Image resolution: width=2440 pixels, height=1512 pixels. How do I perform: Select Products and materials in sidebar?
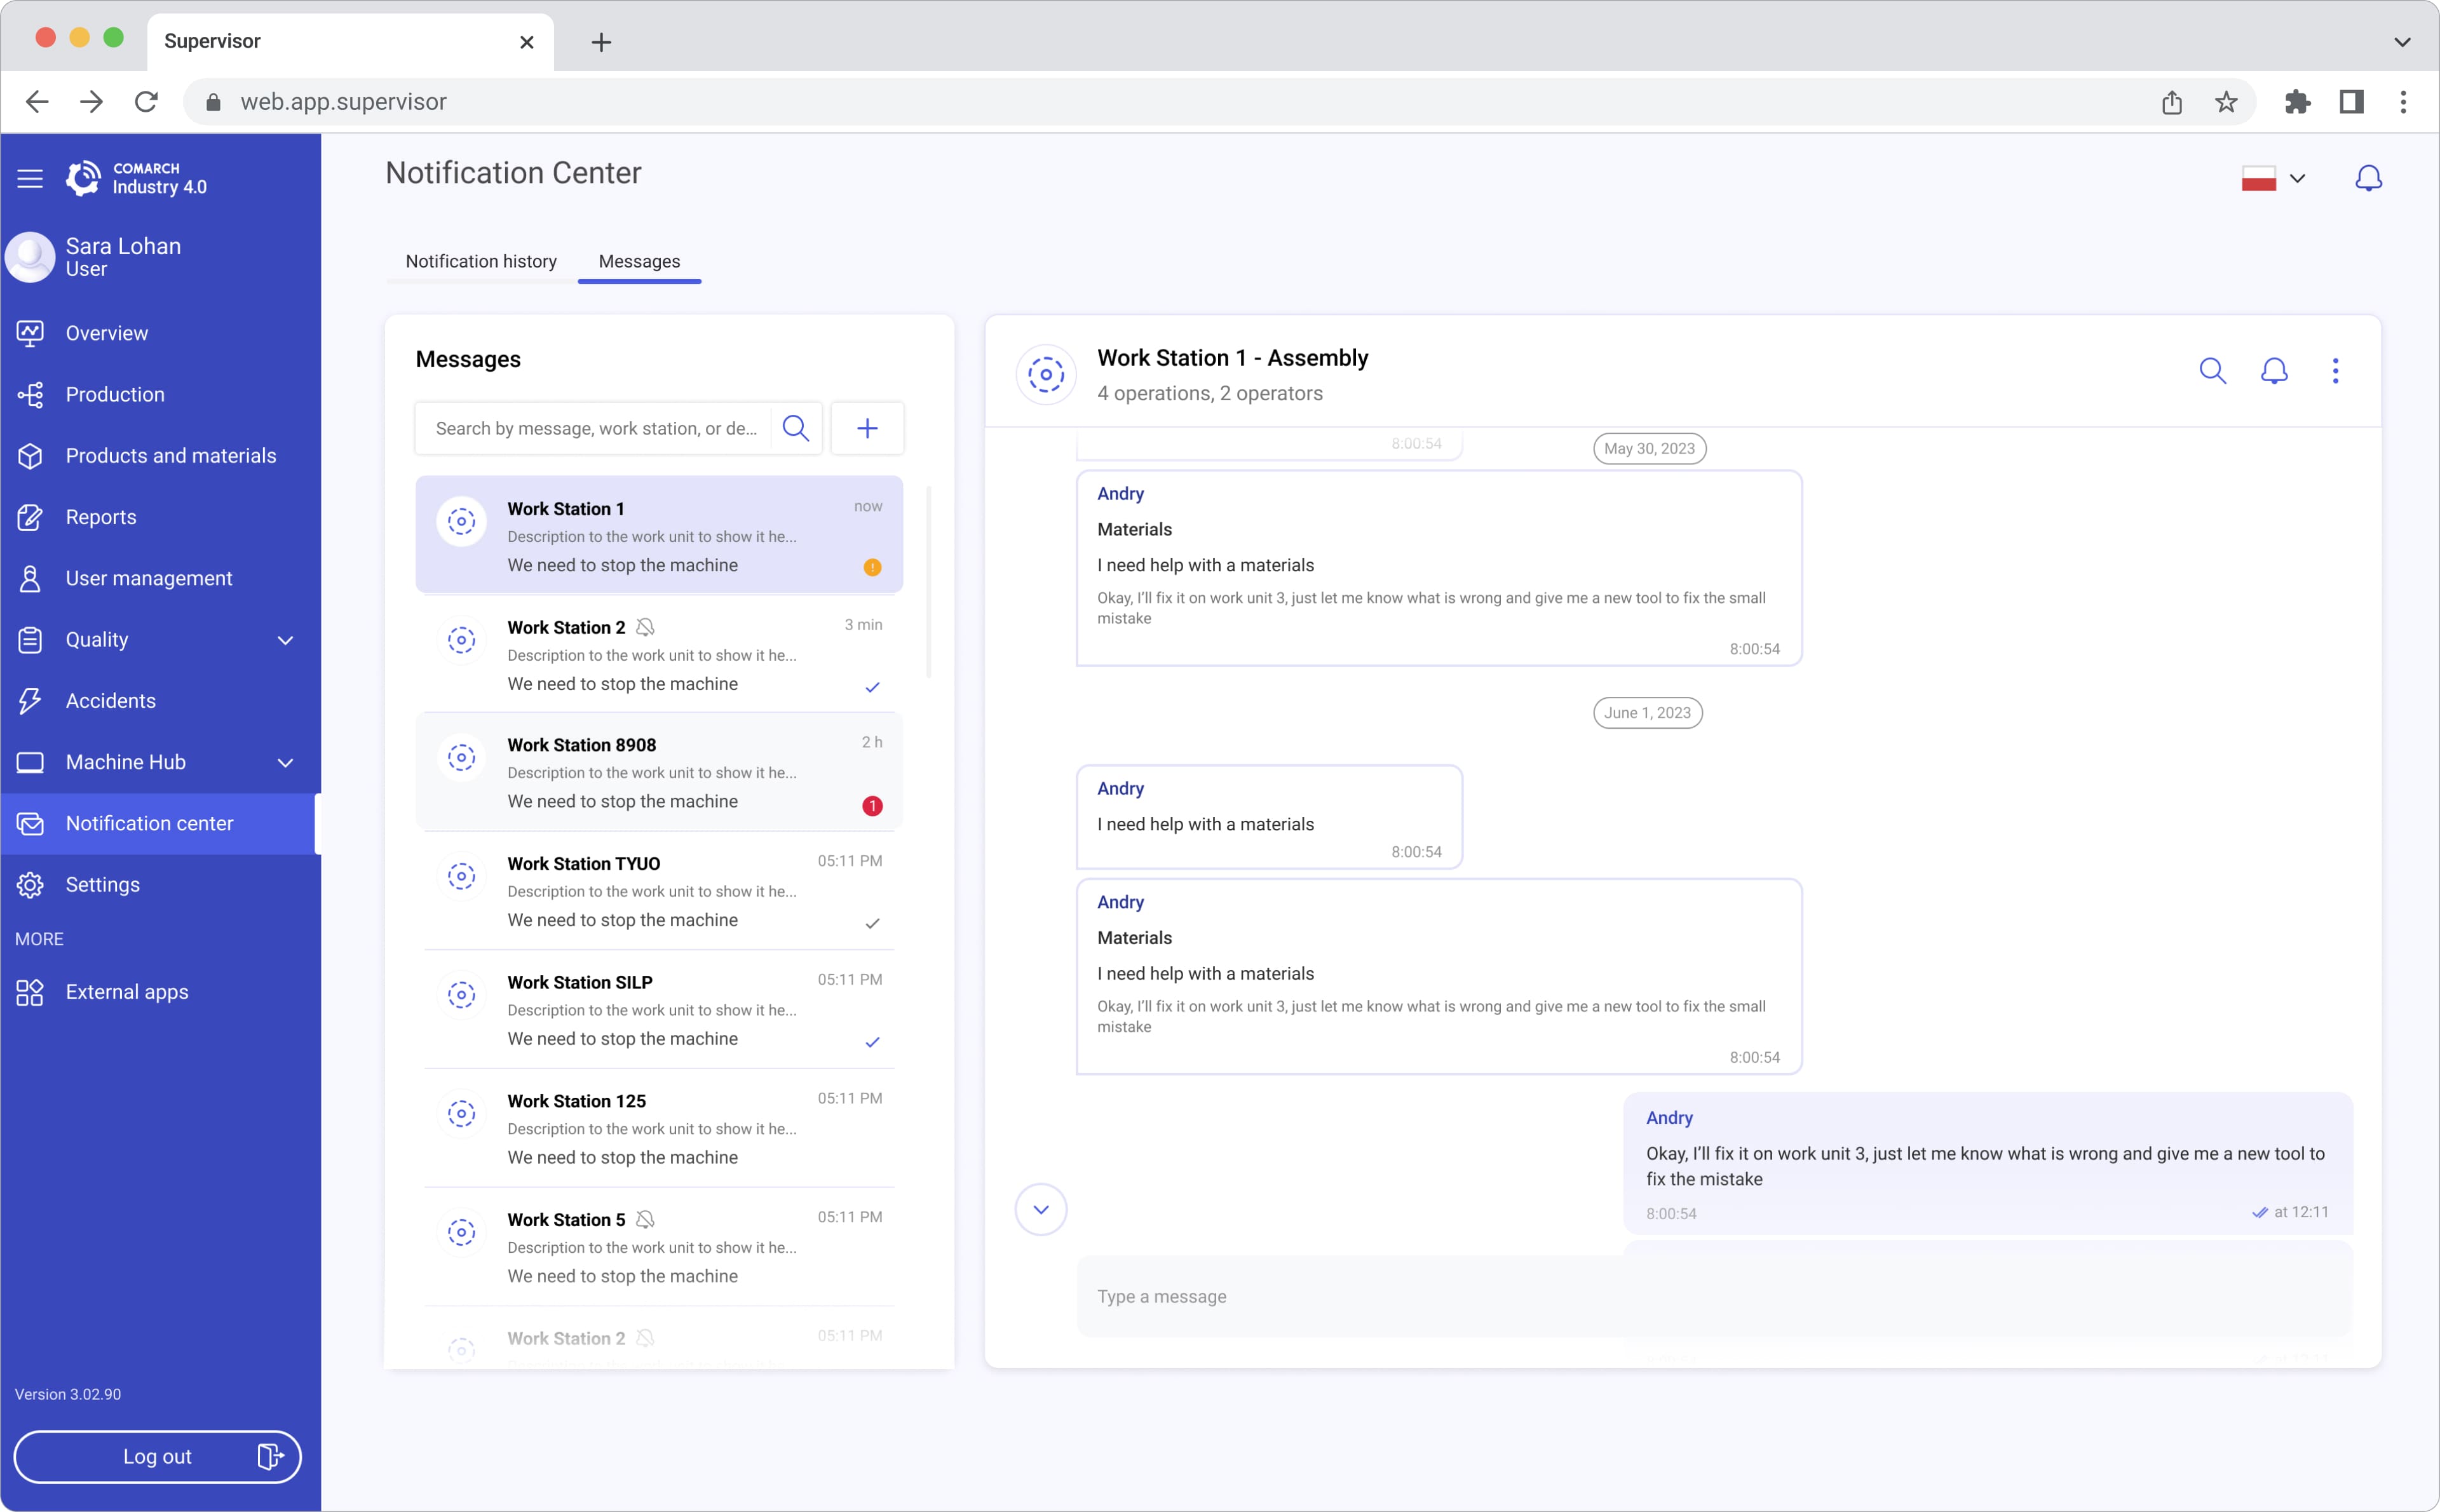pyautogui.click(x=170, y=455)
